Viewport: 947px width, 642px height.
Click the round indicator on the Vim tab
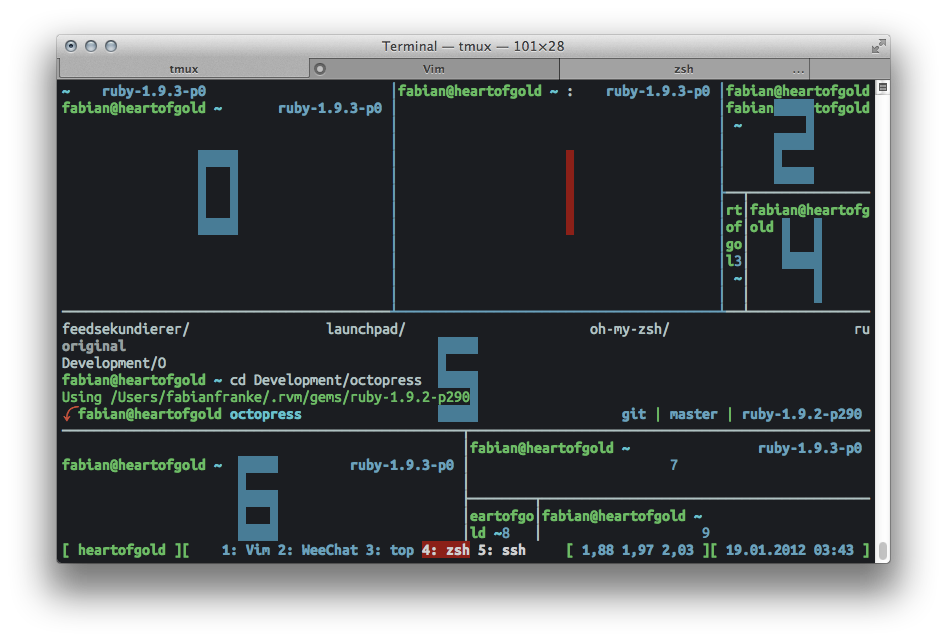point(320,69)
